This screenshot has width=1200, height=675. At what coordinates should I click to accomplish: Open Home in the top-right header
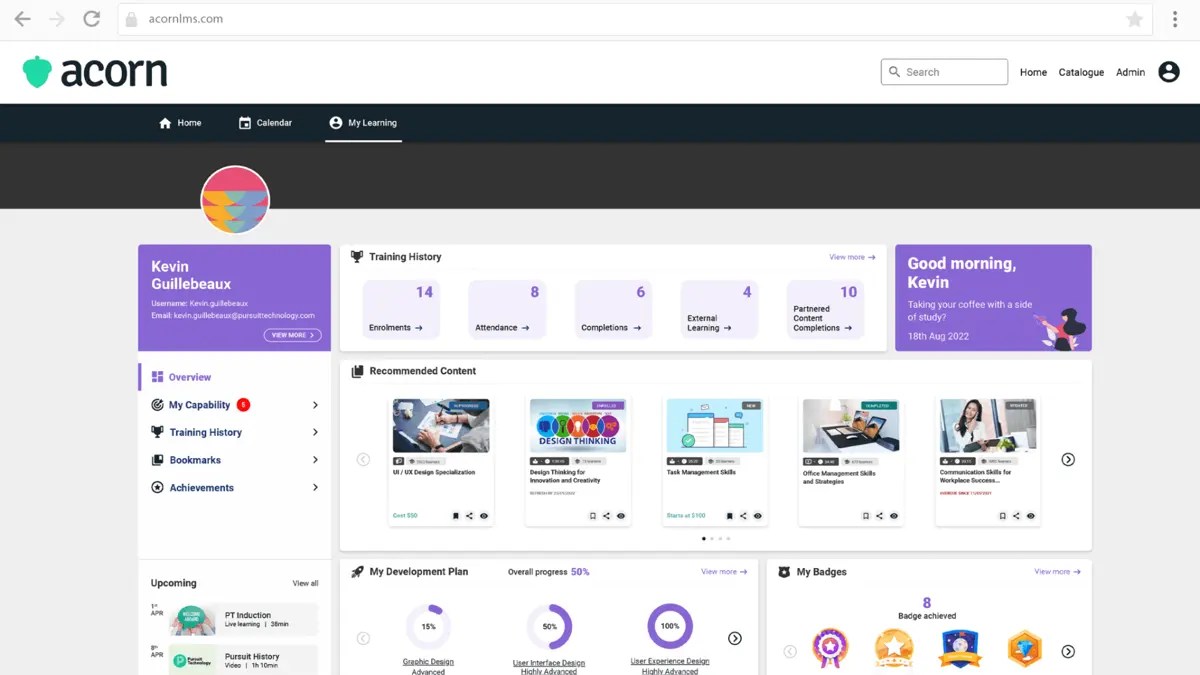(1033, 72)
